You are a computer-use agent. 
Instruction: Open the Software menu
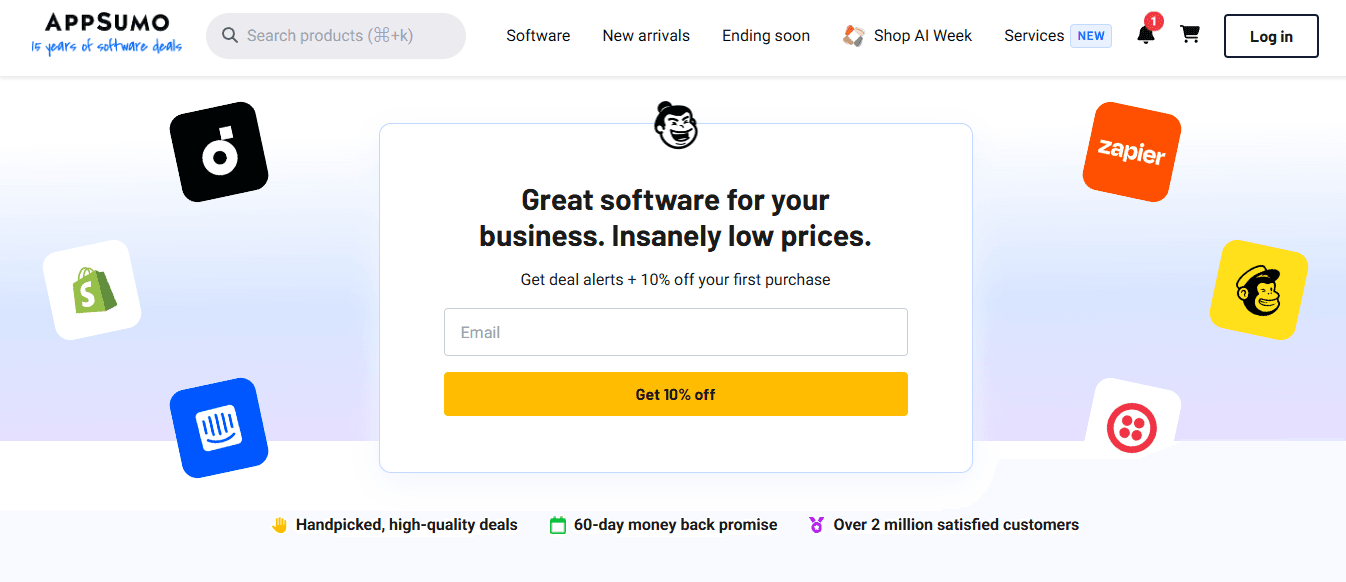[538, 35]
